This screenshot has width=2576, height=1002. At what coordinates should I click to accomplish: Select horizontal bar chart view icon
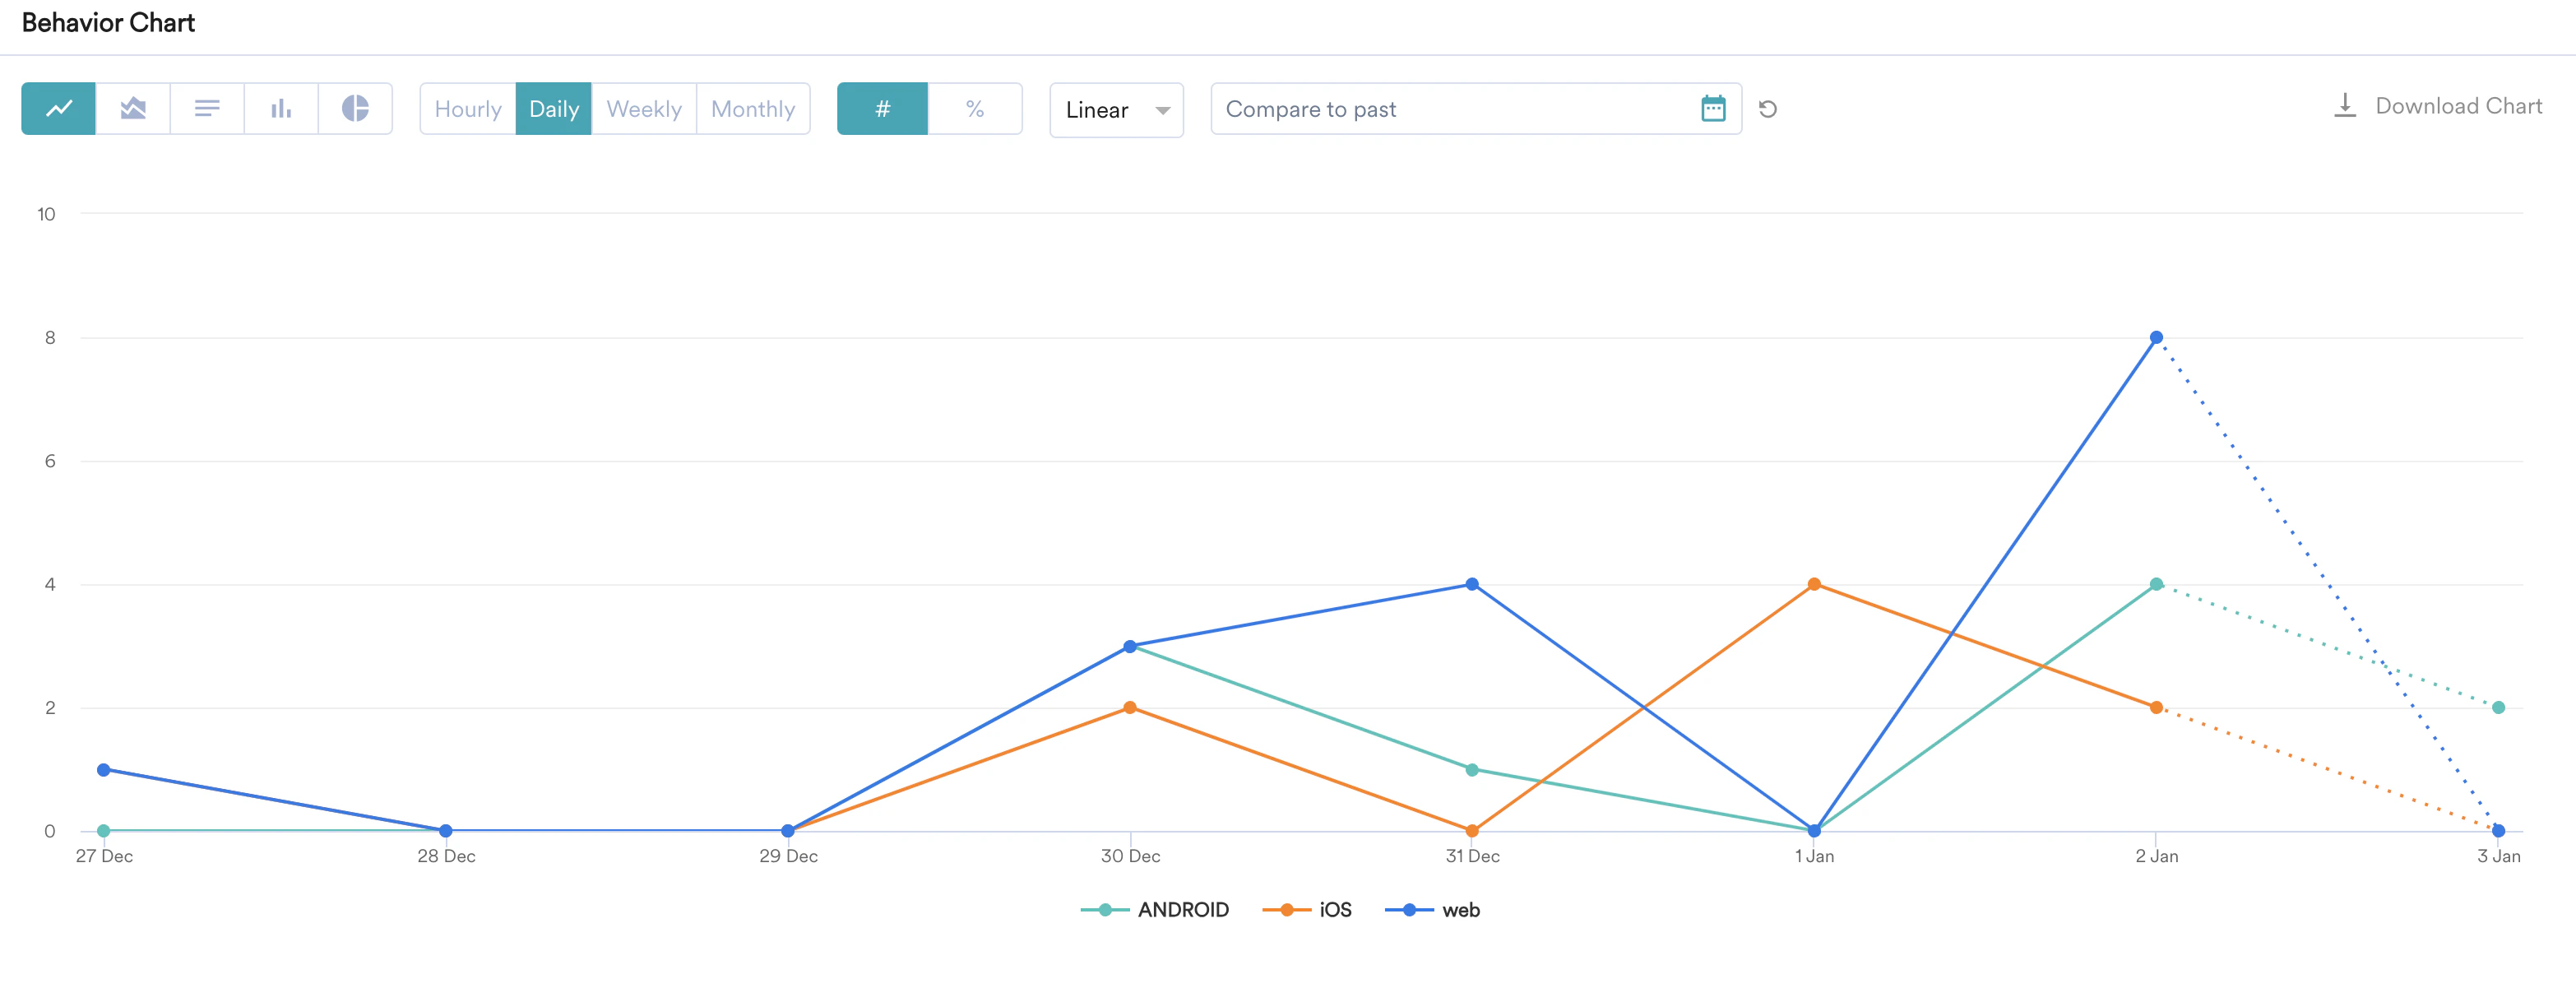[x=207, y=108]
